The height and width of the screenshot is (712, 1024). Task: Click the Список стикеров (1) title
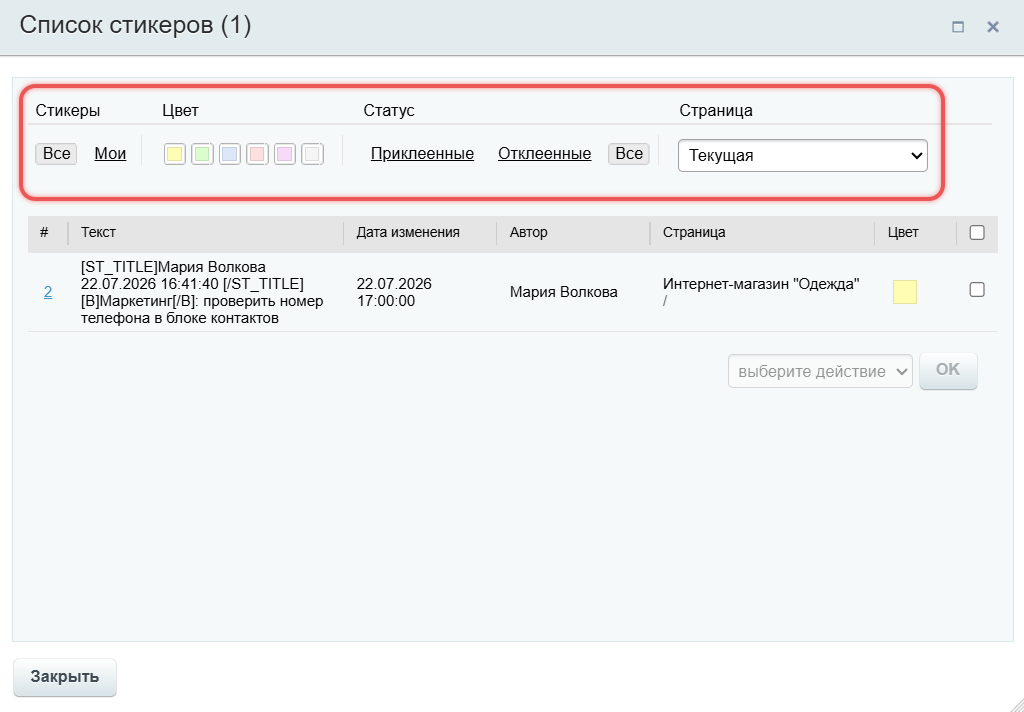135,25
